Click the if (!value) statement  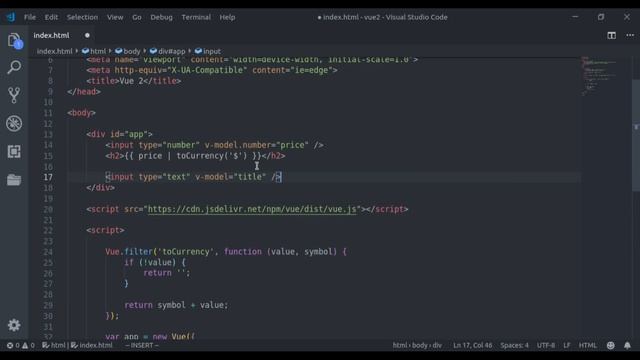coord(155,262)
